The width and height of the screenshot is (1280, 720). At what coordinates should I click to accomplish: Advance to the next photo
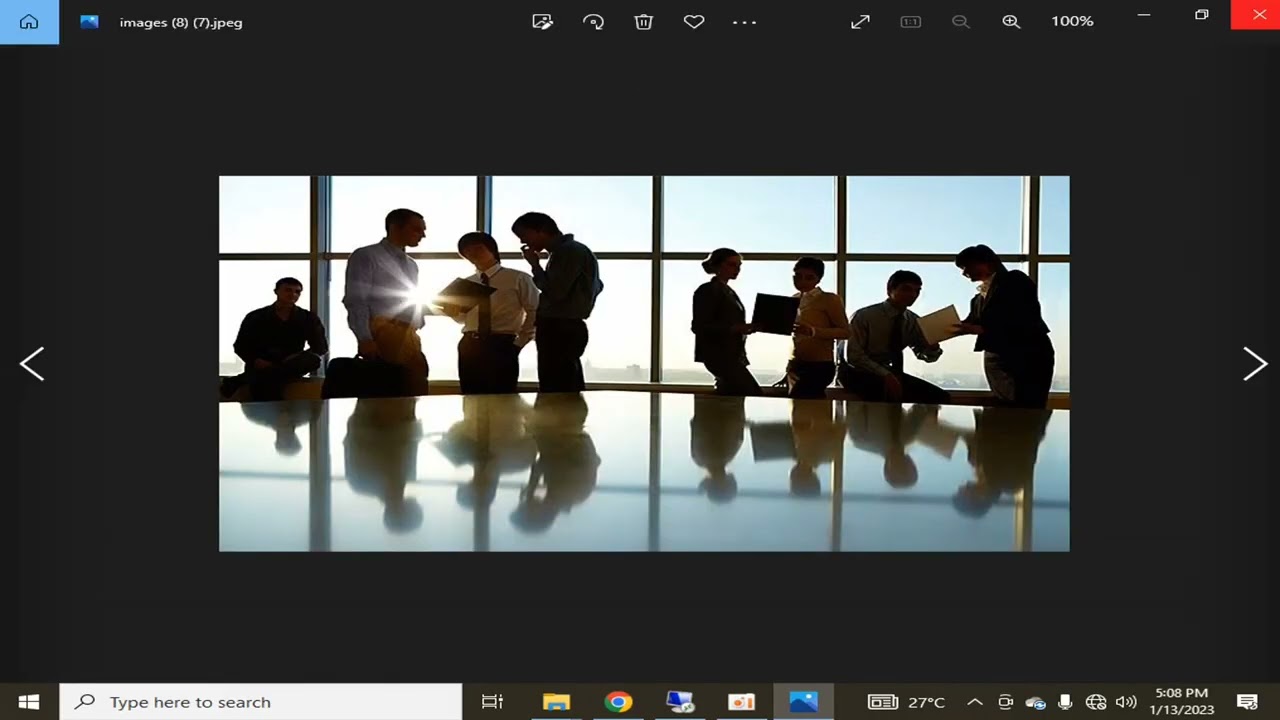click(1255, 364)
